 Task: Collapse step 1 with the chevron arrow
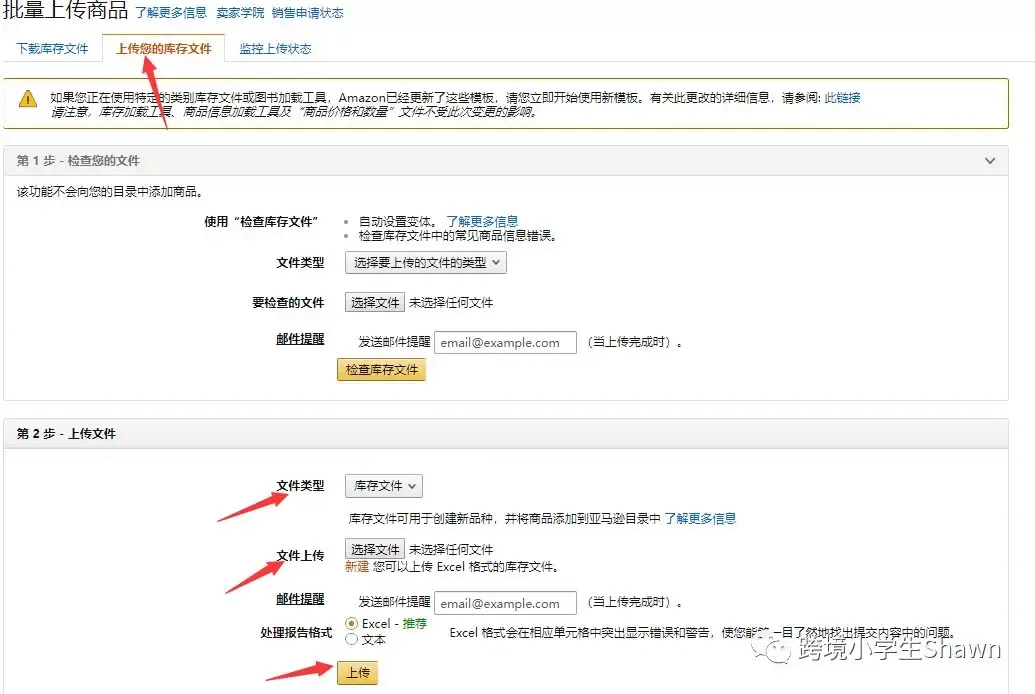(x=989, y=160)
